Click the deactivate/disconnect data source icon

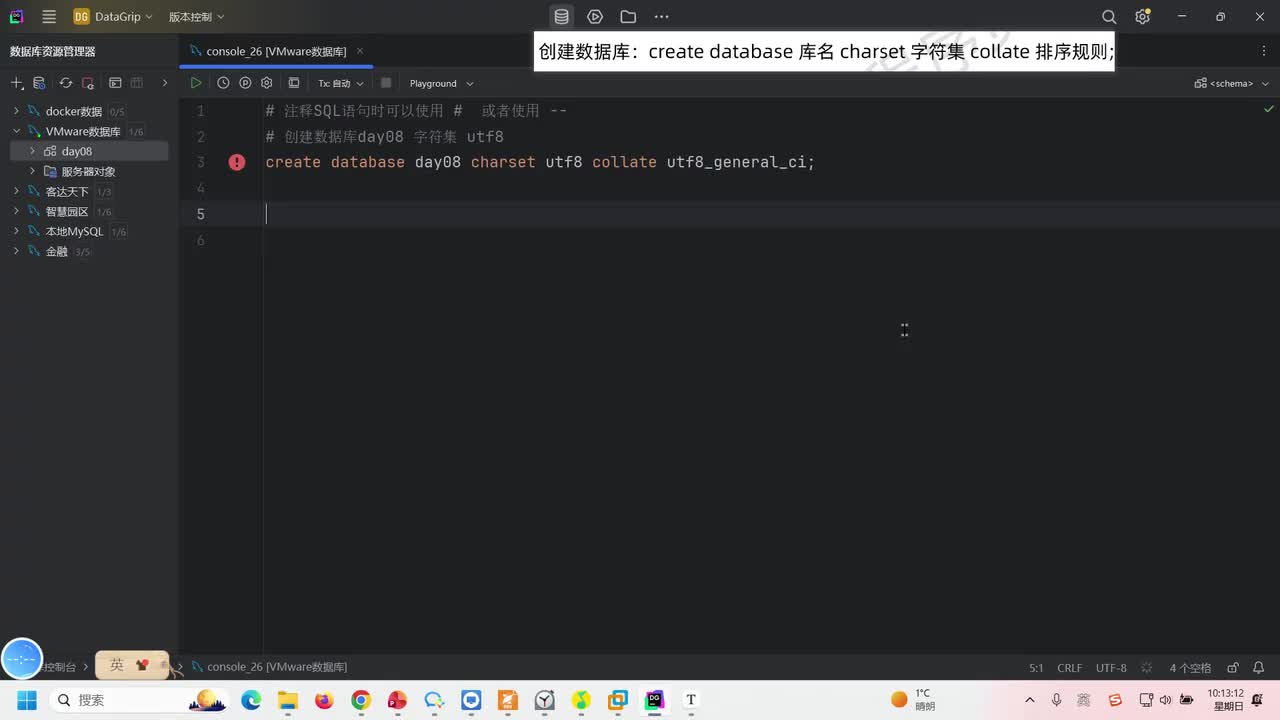[x=88, y=83]
